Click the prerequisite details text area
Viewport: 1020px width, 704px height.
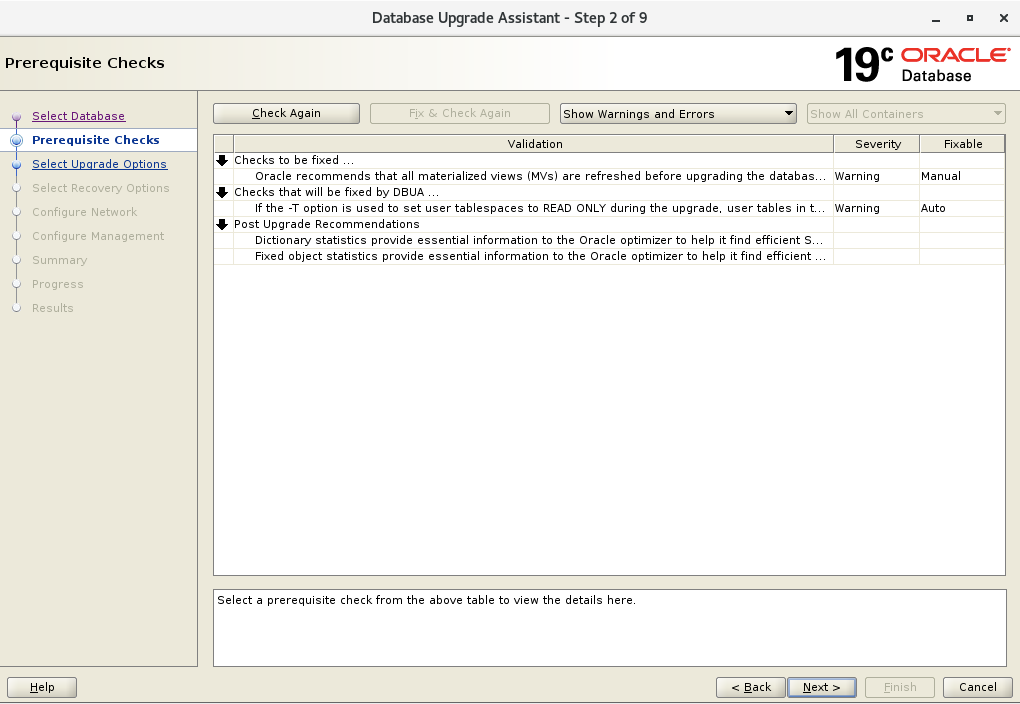pos(610,628)
